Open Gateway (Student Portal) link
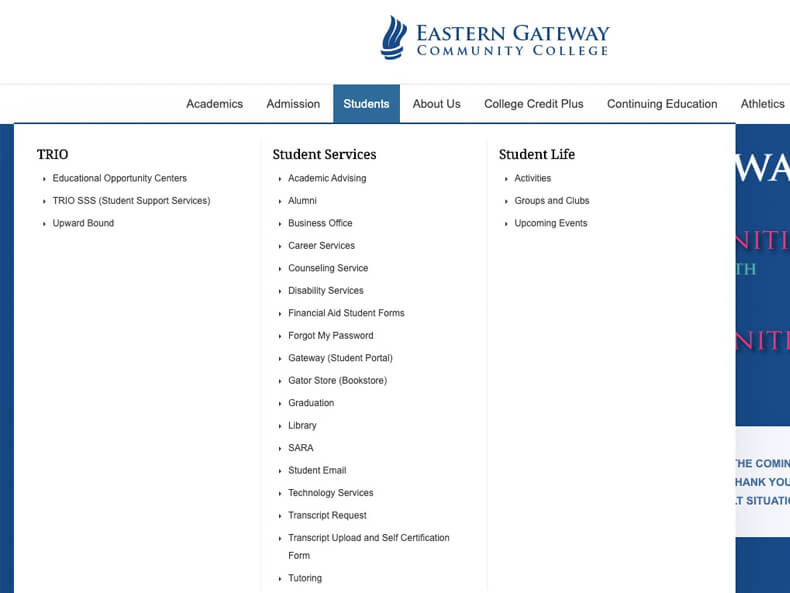The image size is (790, 593). (x=340, y=358)
